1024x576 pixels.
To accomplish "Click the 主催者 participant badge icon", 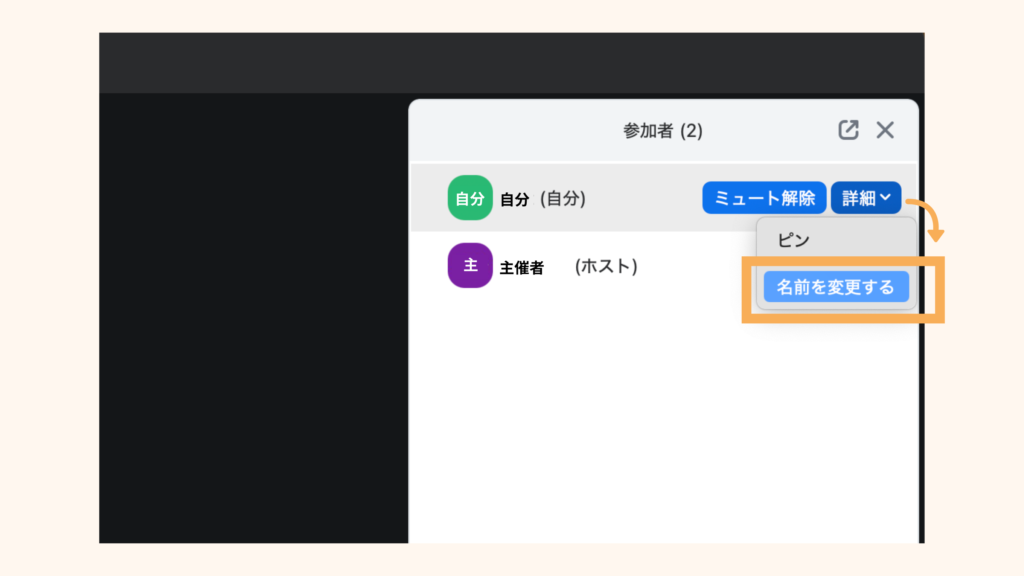I will click(x=469, y=266).
